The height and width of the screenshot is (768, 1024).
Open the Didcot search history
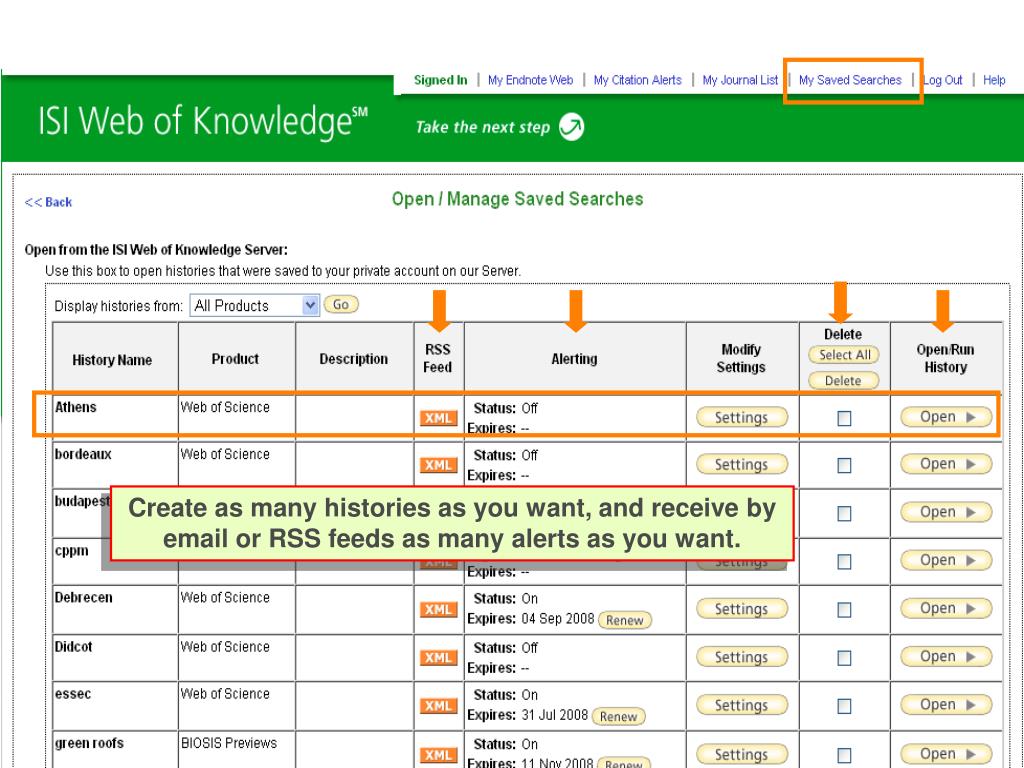[946, 656]
